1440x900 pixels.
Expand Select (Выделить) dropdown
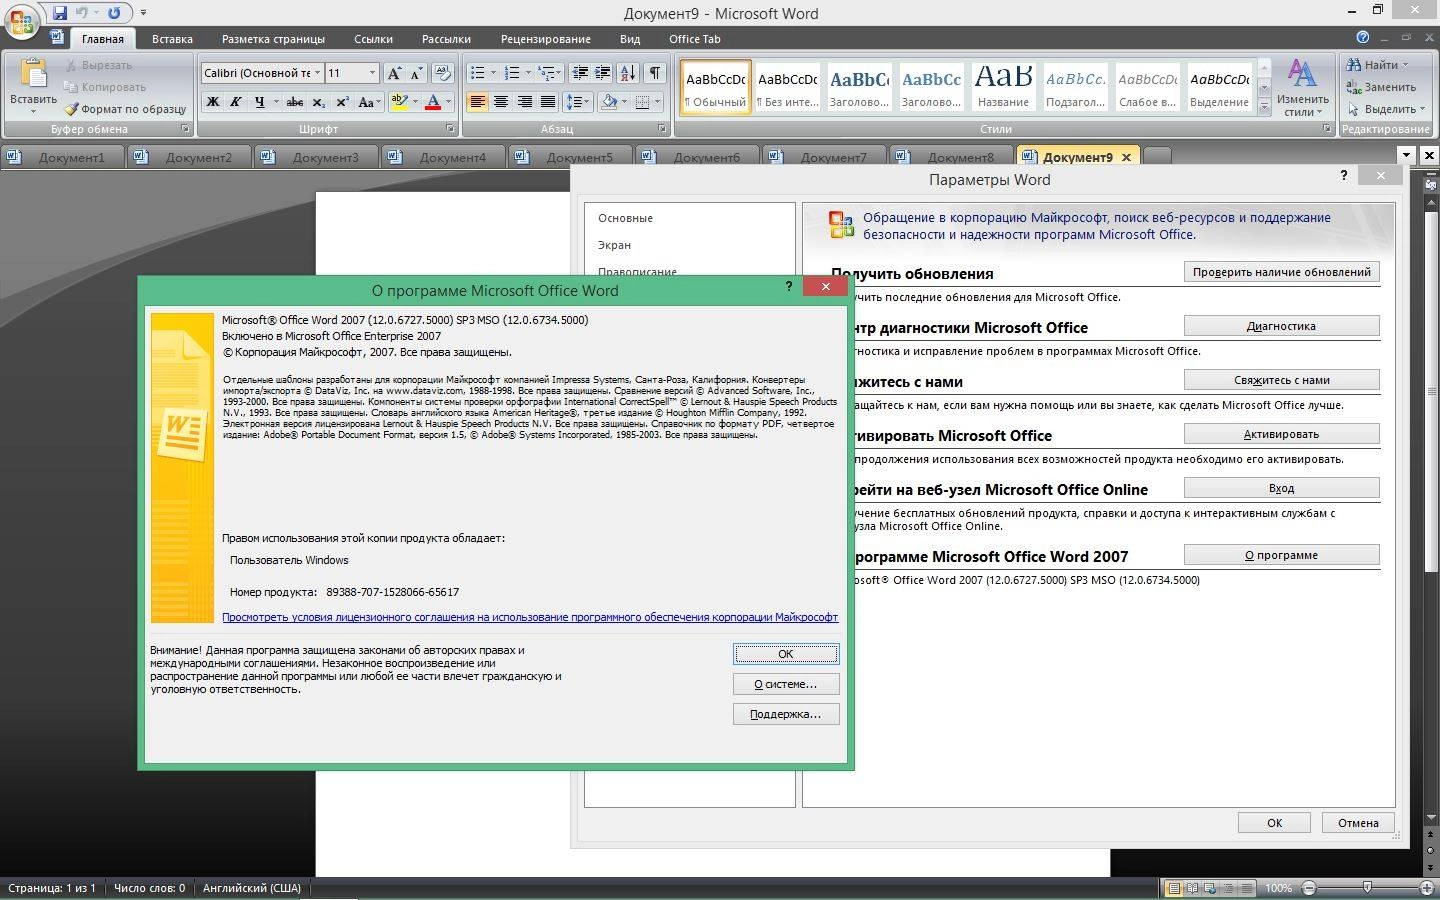pos(1423,109)
